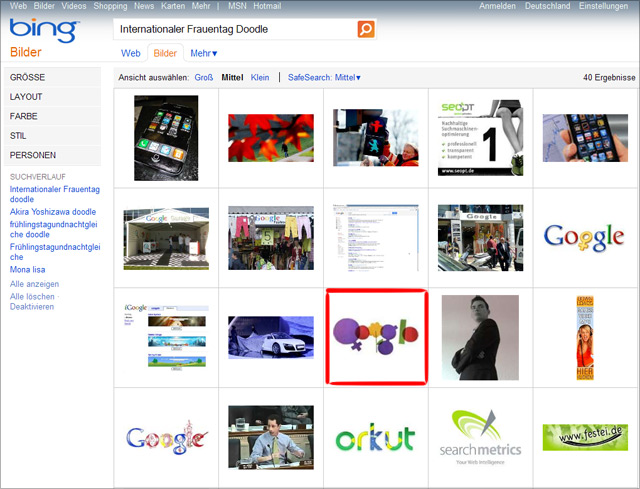Open the search results page screenshot thumbnail
This screenshot has height=489, width=640.
pos(376,238)
